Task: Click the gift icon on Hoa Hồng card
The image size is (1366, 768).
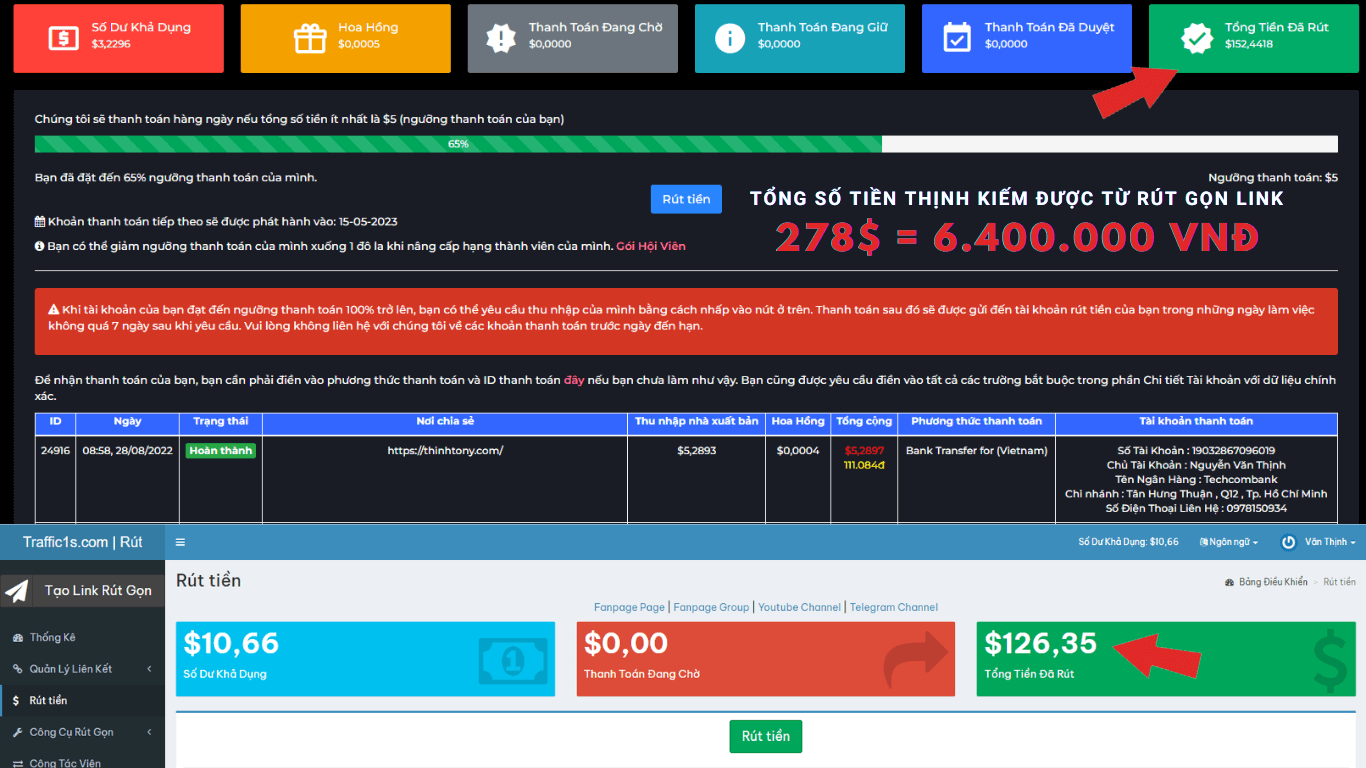Action: click(310, 38)
